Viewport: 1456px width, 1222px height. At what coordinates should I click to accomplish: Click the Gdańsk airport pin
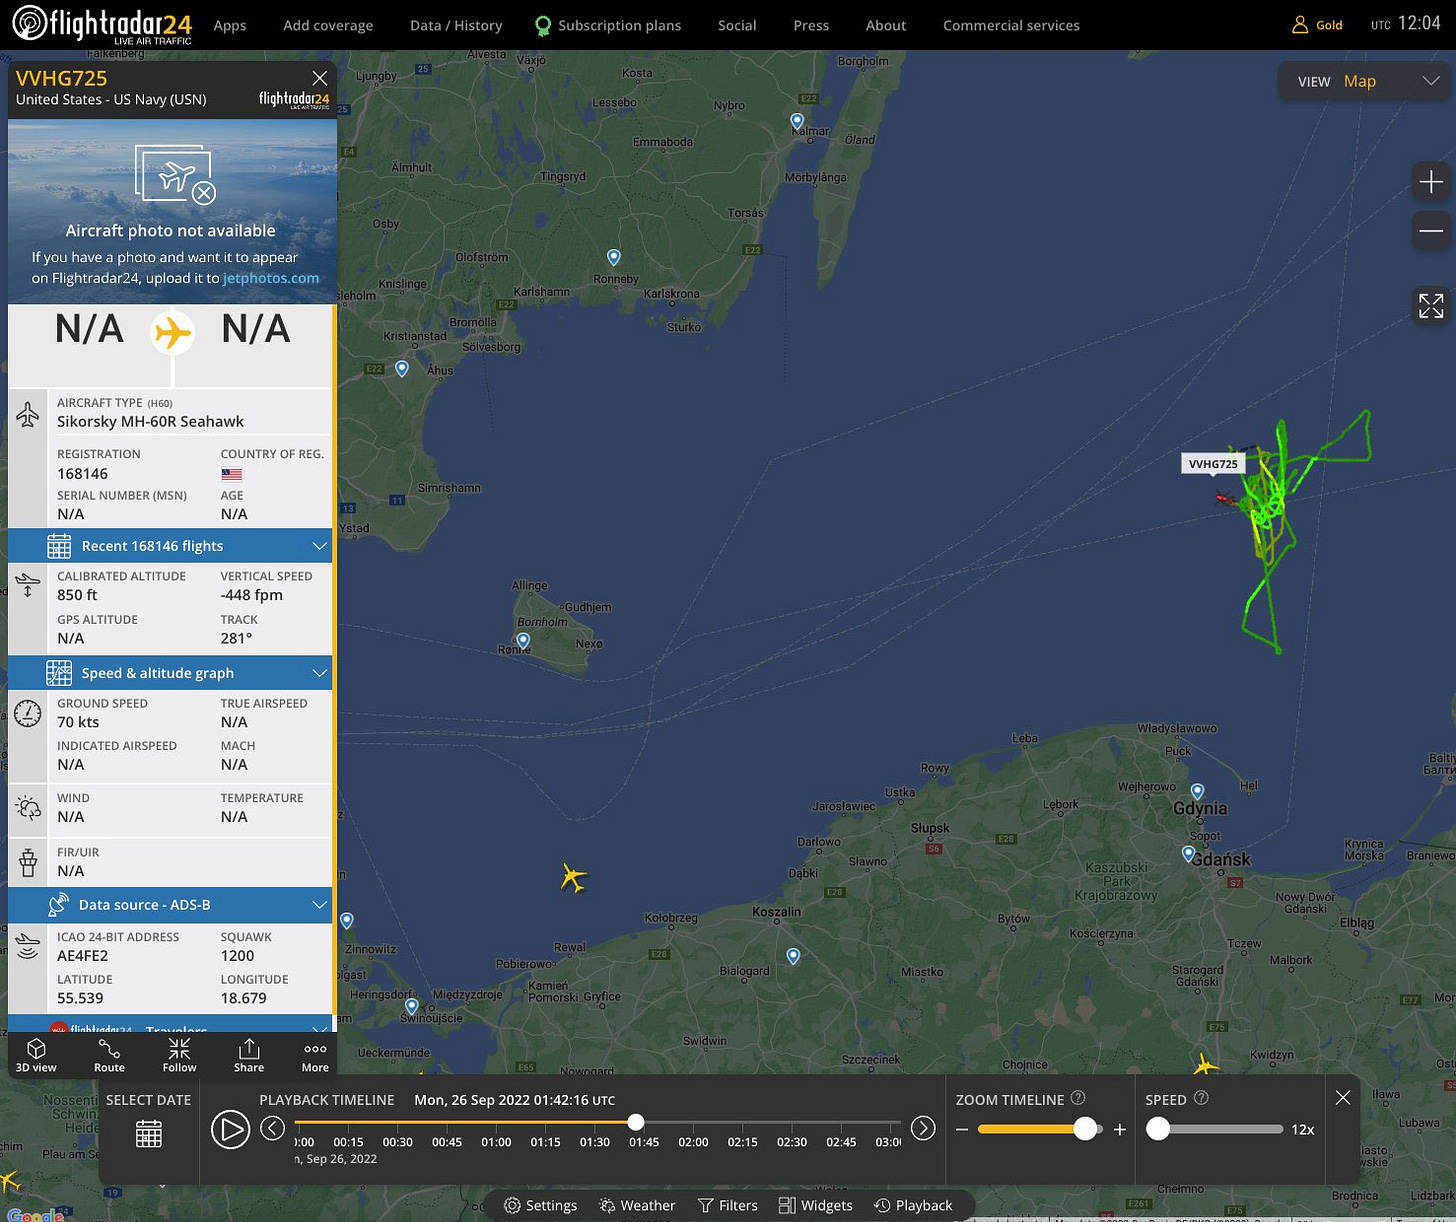pos(1188,854)
